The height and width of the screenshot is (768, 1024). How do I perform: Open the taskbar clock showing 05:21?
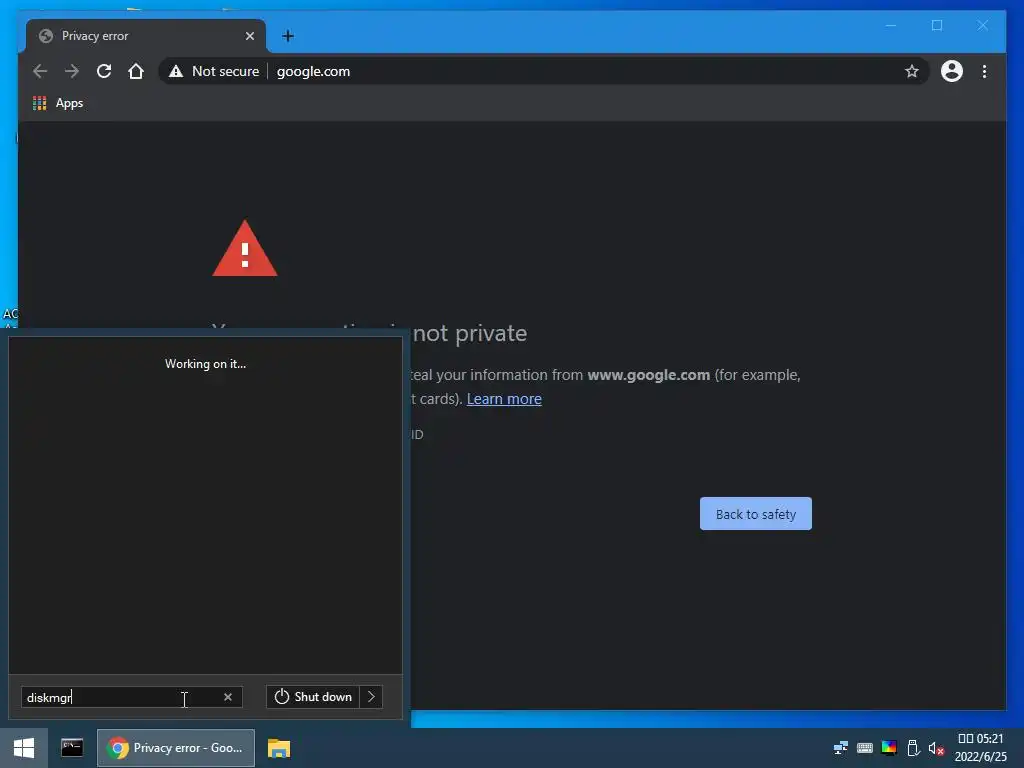coord(980,748)
